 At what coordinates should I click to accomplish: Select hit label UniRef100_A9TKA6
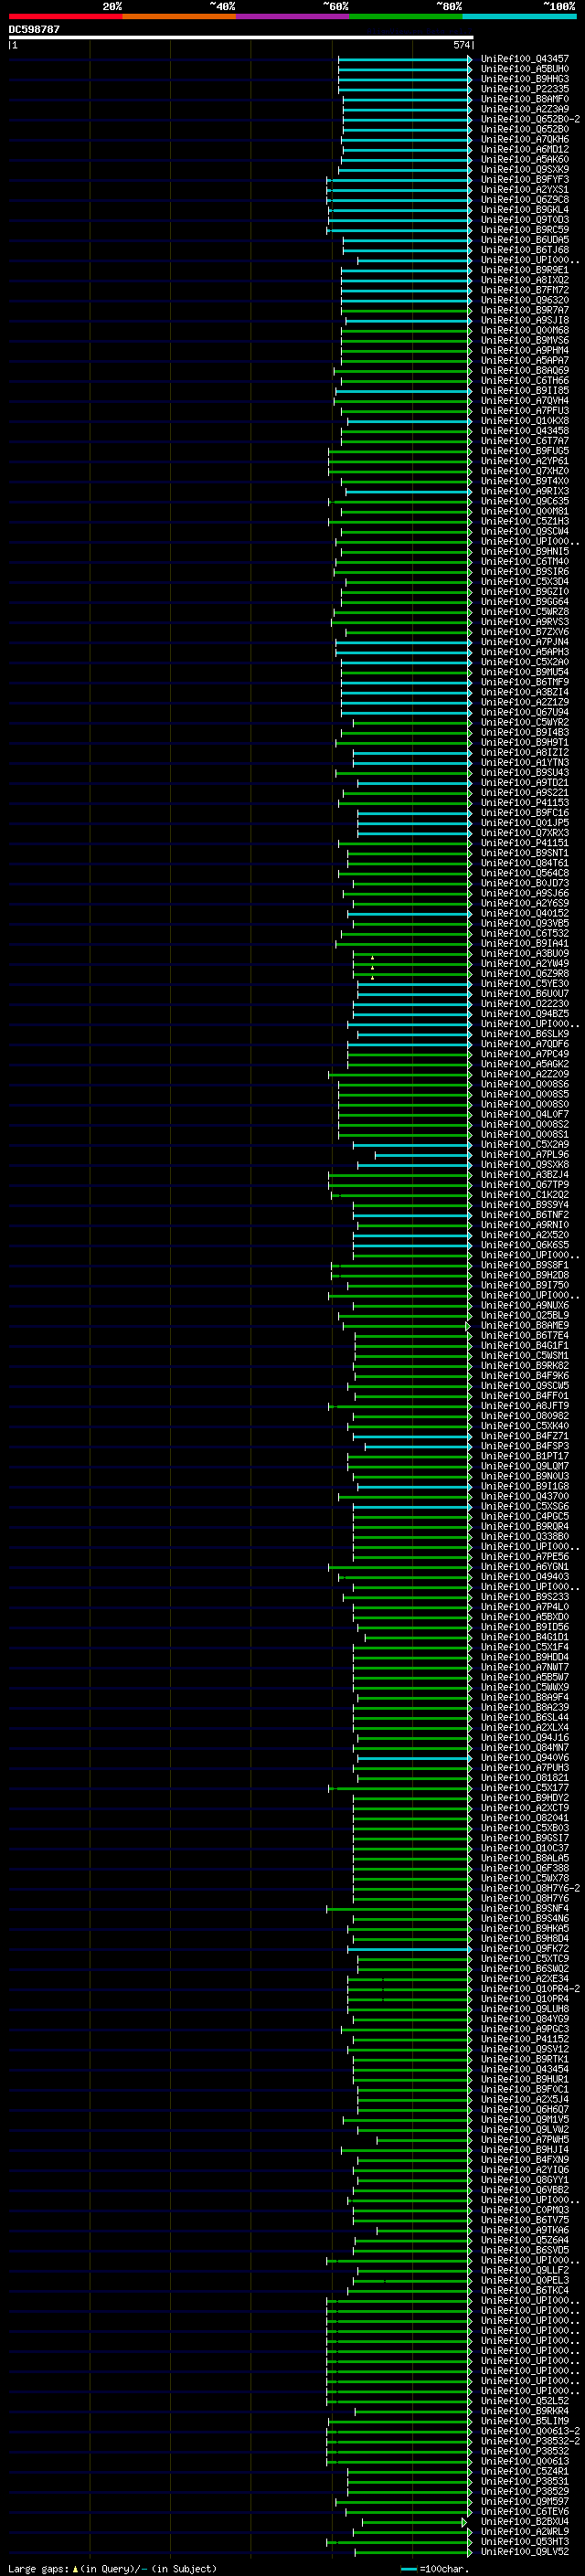(x=524, y=2231)
